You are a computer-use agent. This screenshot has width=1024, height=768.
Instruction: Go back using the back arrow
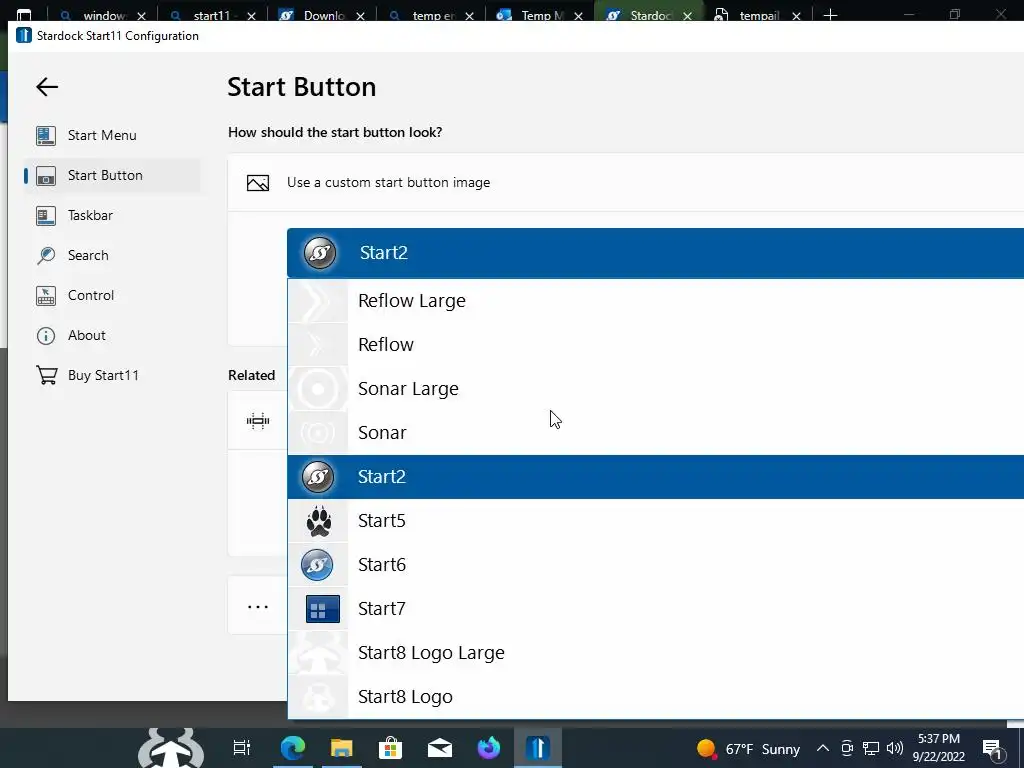tap(47, 87)
